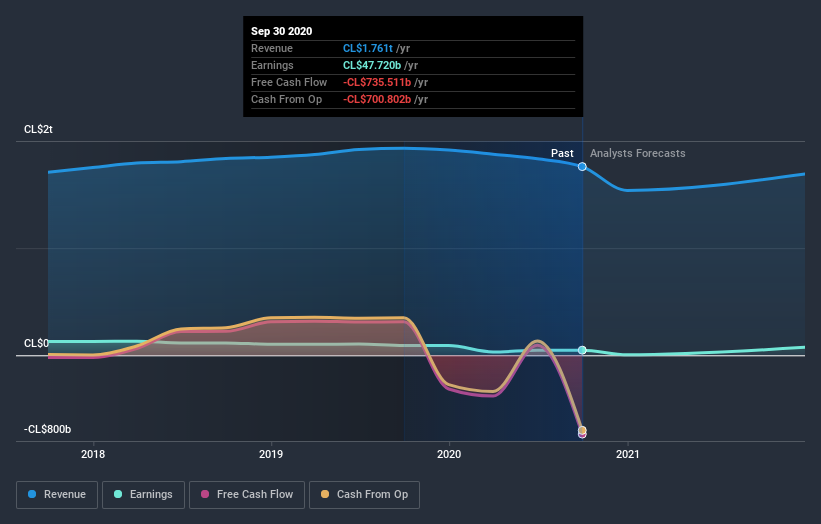Click the -CL$700.802b cash from op value
The height and width of the screenshot is (524, 821).
pos(377,99)
